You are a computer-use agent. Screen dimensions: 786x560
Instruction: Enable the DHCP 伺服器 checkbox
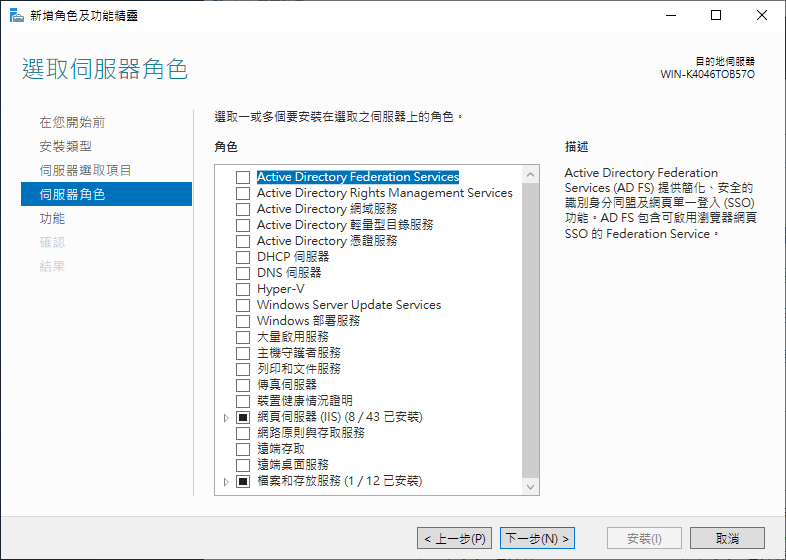243,257
